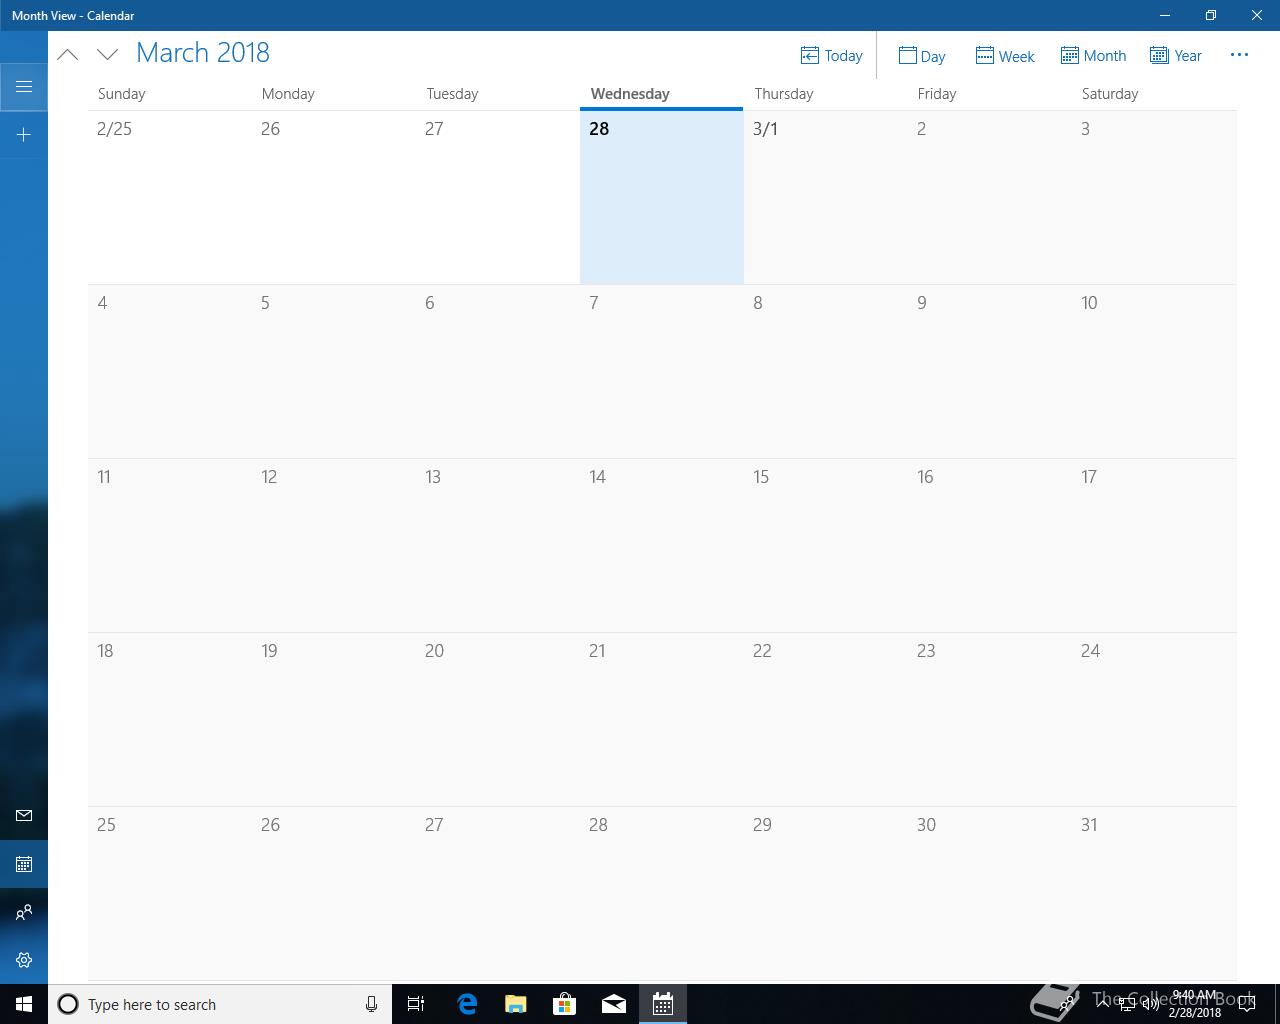Click day 18 in the calendar

click(169, 719)
